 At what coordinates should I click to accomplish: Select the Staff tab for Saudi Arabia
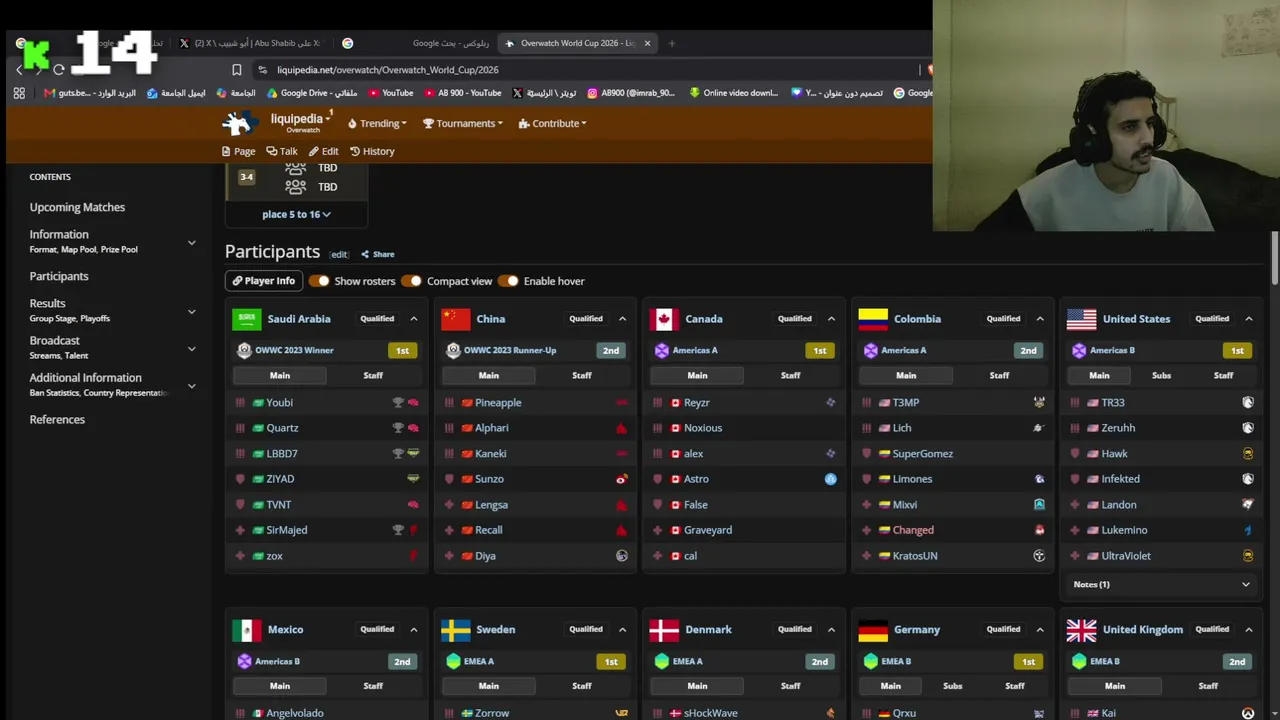(373, 375)
